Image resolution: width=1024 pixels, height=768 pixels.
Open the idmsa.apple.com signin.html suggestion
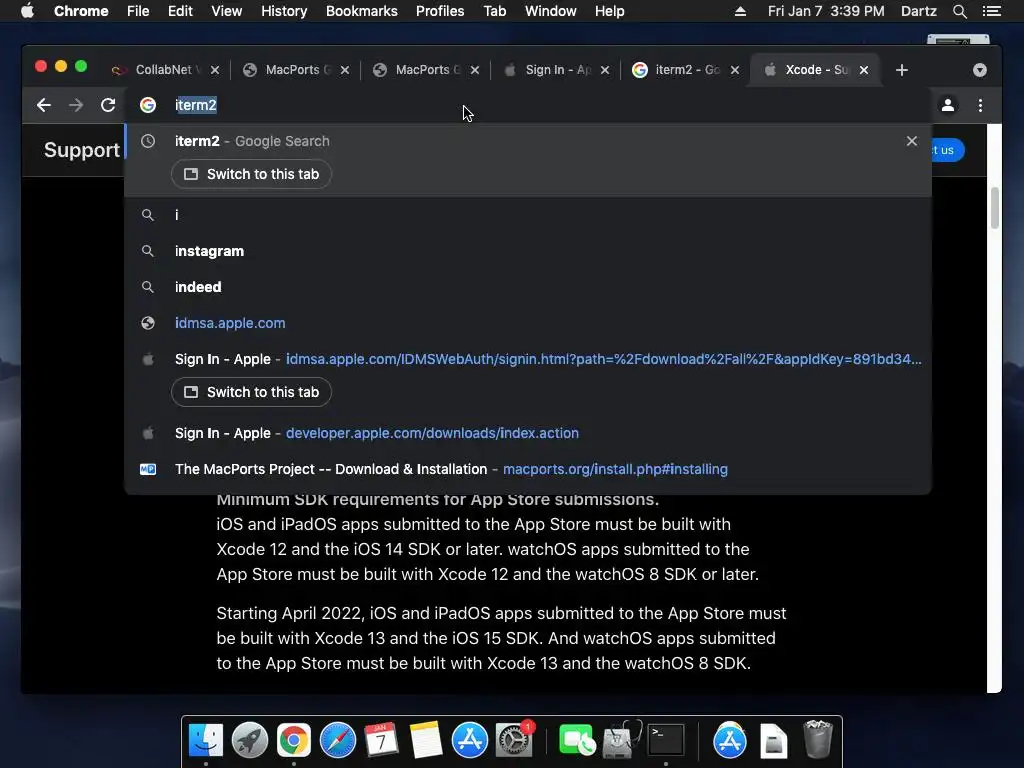pos(528,359)
